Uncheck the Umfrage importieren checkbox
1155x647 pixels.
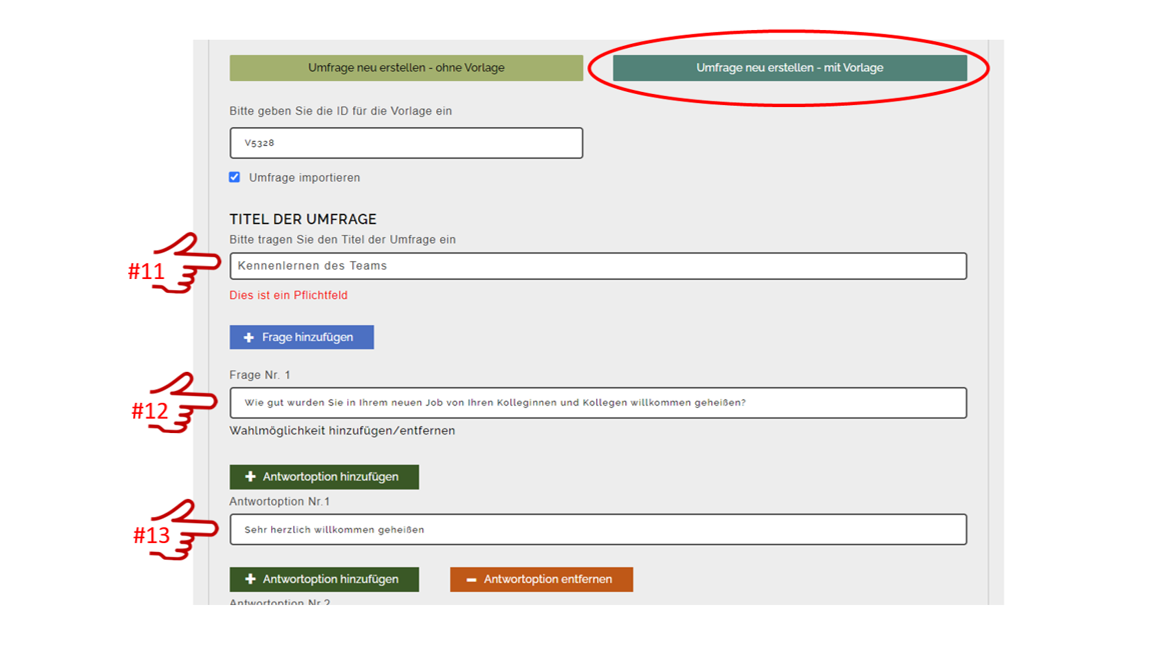[235, 177]
